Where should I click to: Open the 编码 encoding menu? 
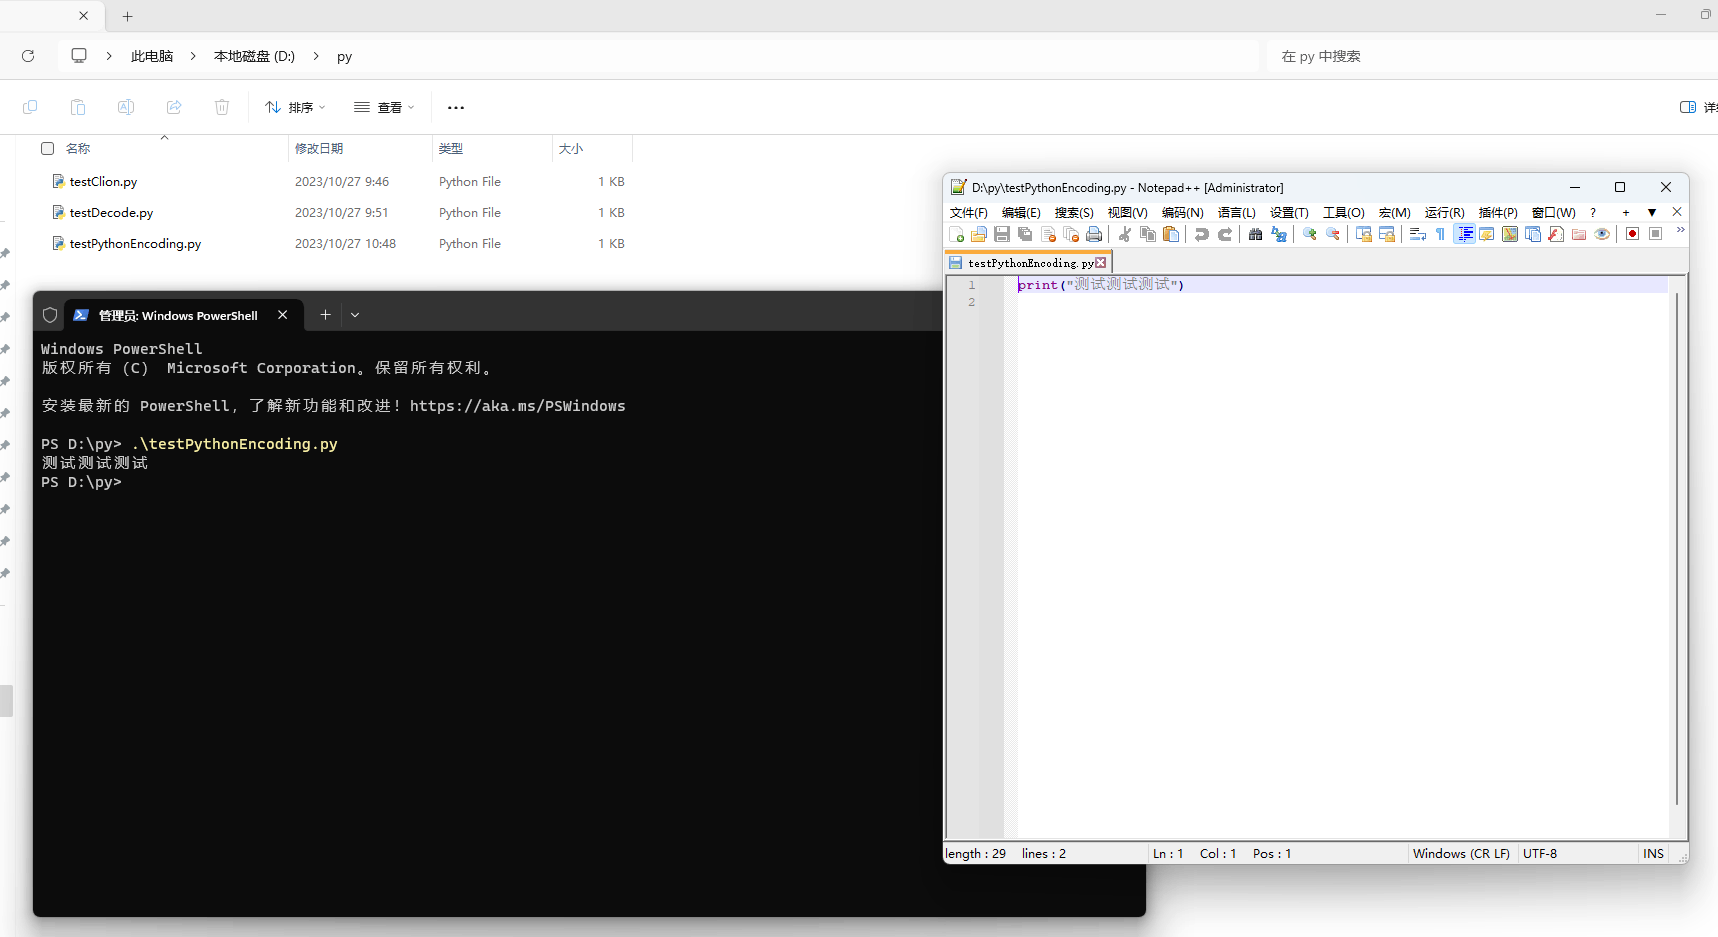(x=1182, y=212)
